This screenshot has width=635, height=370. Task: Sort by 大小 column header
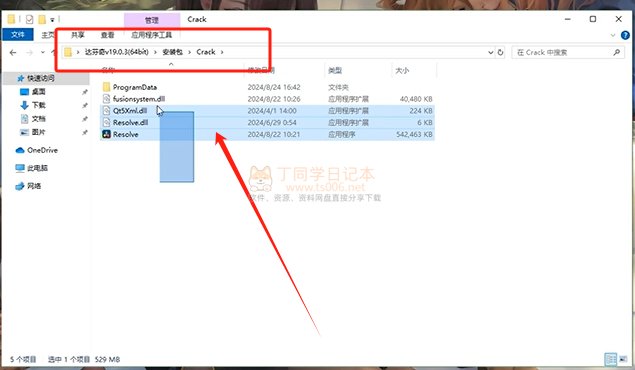[x=402, y=70]
